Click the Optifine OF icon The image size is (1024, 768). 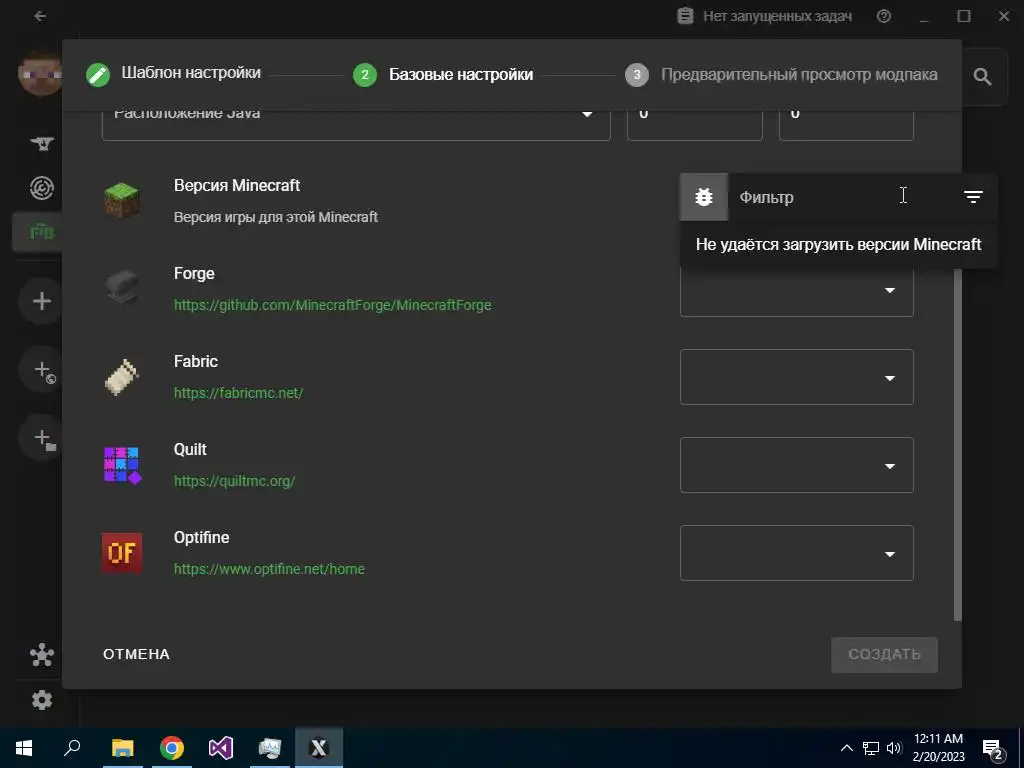click(121, 552)
